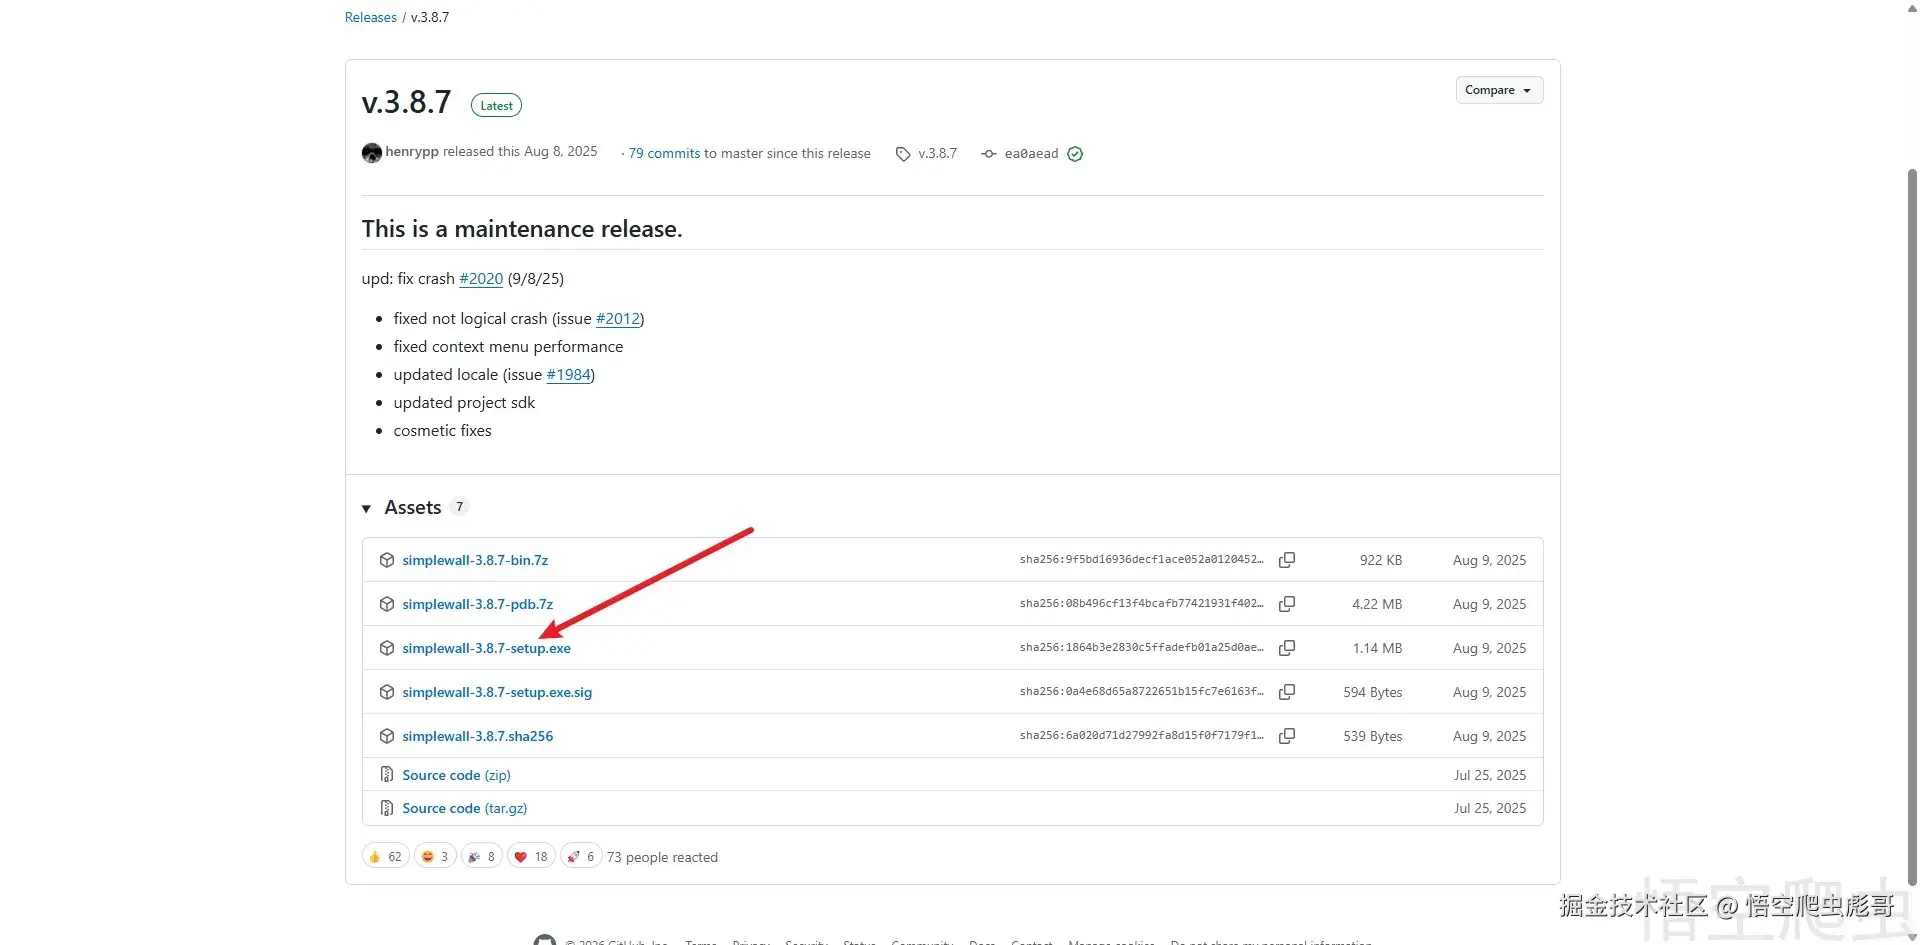React with the heart emoji (18)
The height and width of the screenshot is (945, 1920).
tap(531, 857)
